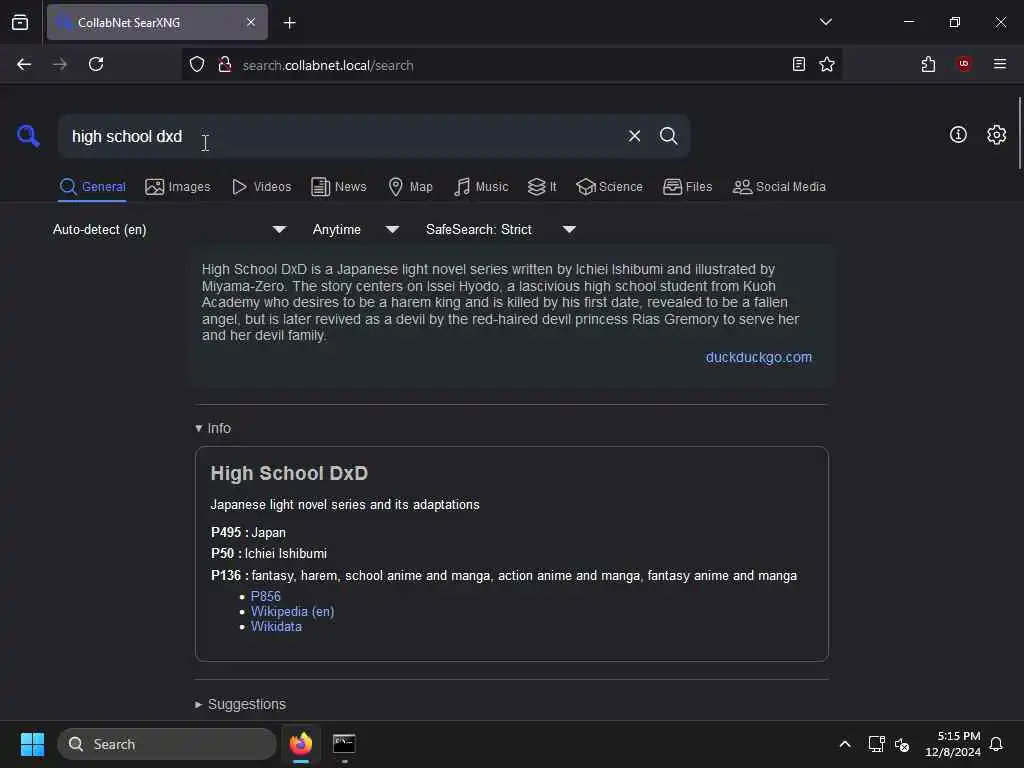The width and height of the screenshot is (1024, 768).
Task: Switch to the News search tab
Action: click(x=339, y=187)
